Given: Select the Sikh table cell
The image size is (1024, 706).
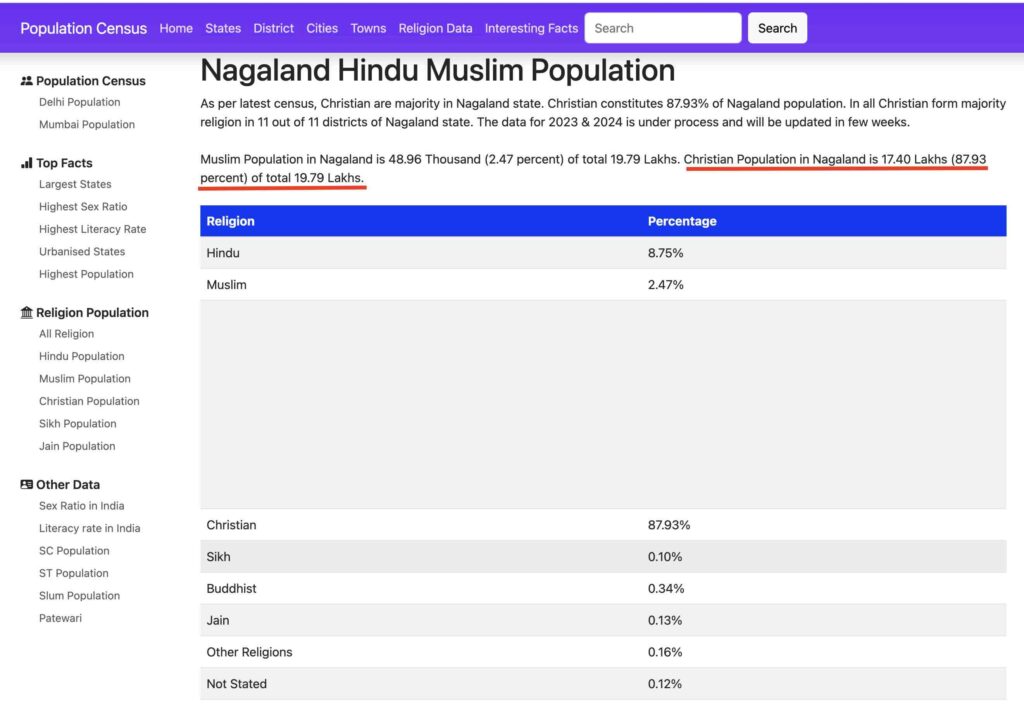Looking at the screenshot, I should (218, 557).
